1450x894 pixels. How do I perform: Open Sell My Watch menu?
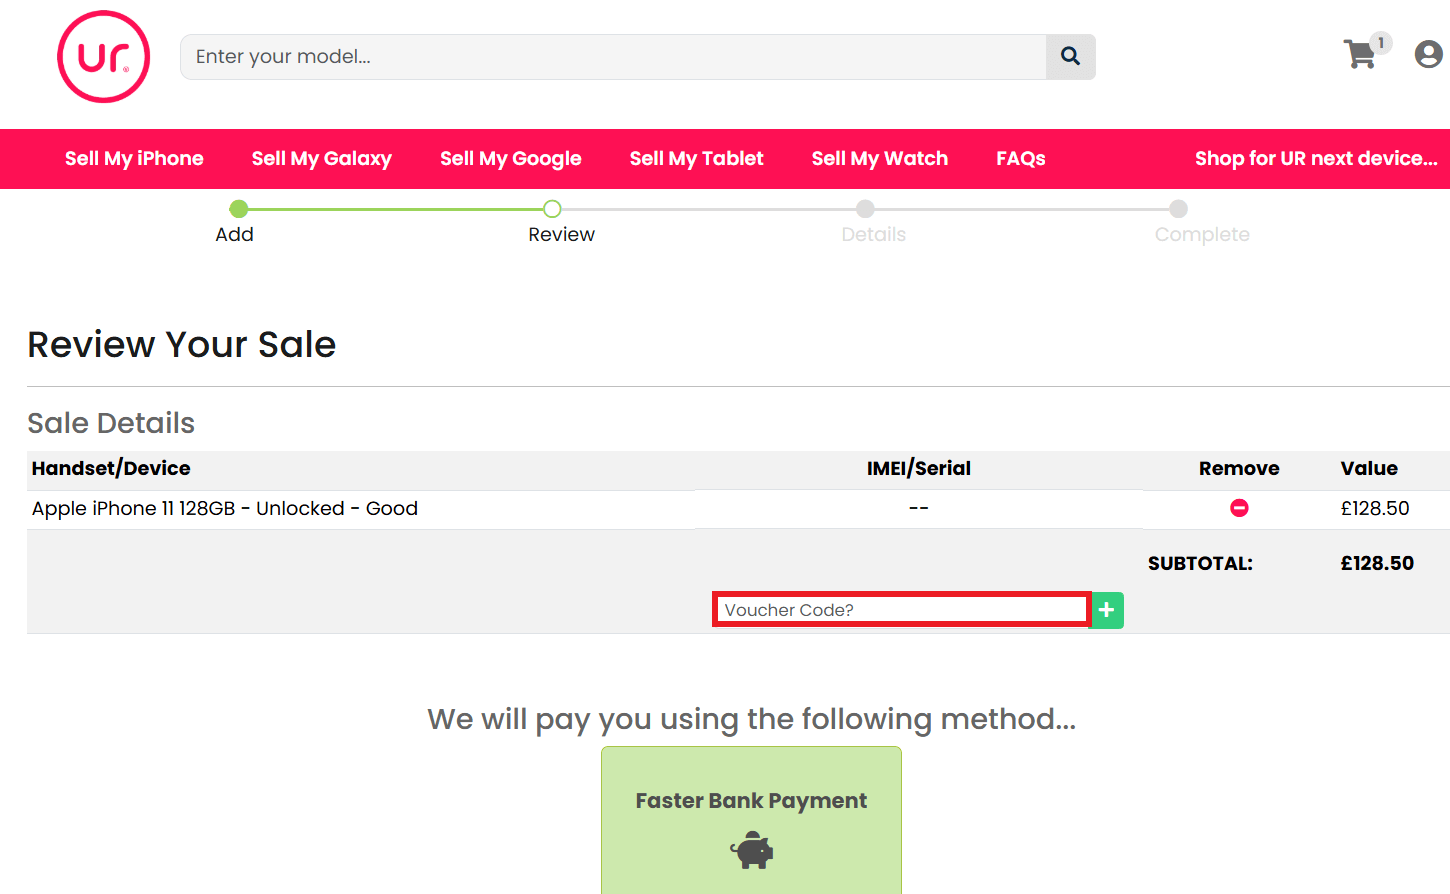pyautogui.click(x=880, y=158)
